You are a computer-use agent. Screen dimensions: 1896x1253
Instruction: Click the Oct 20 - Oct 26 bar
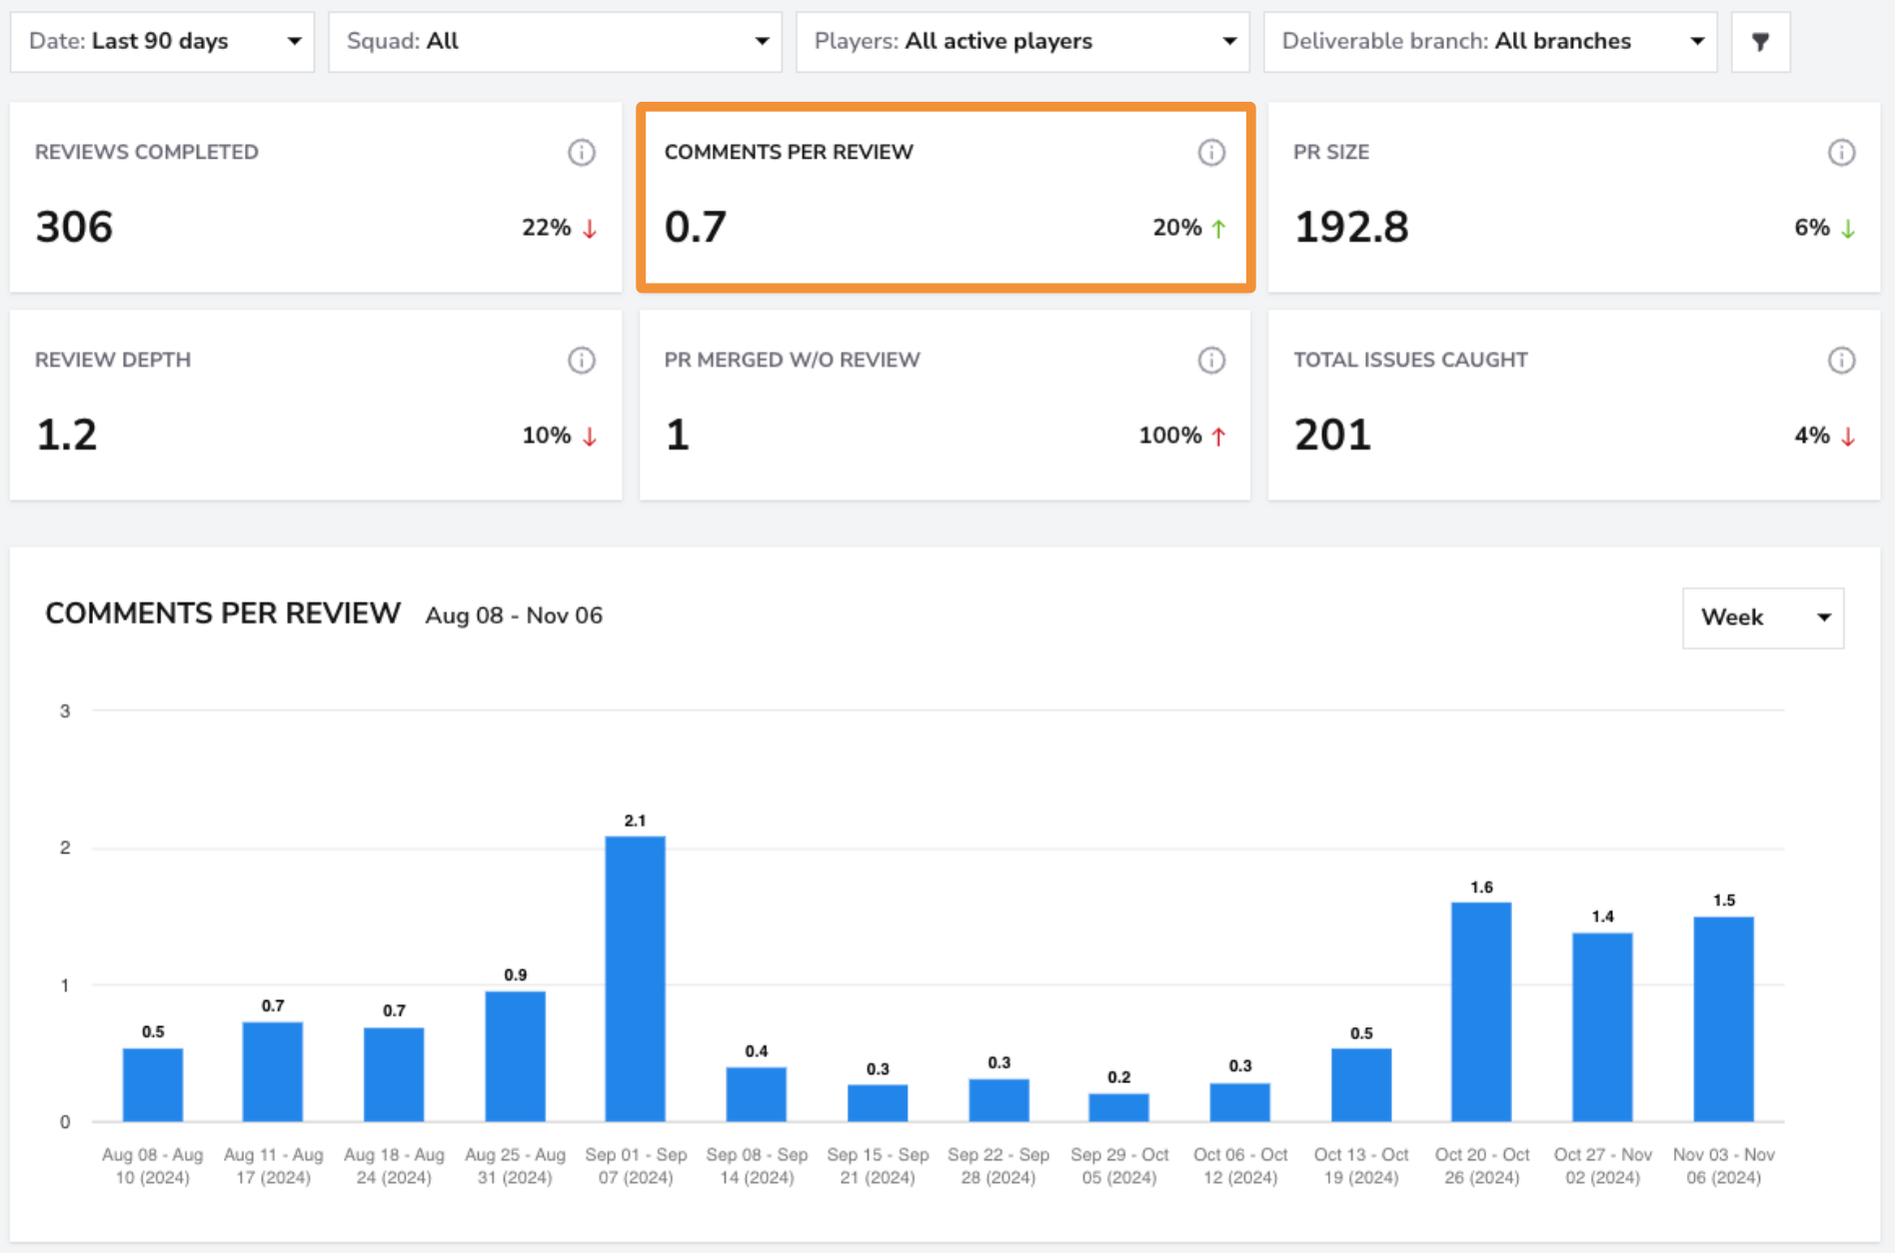(1481, 1012)
